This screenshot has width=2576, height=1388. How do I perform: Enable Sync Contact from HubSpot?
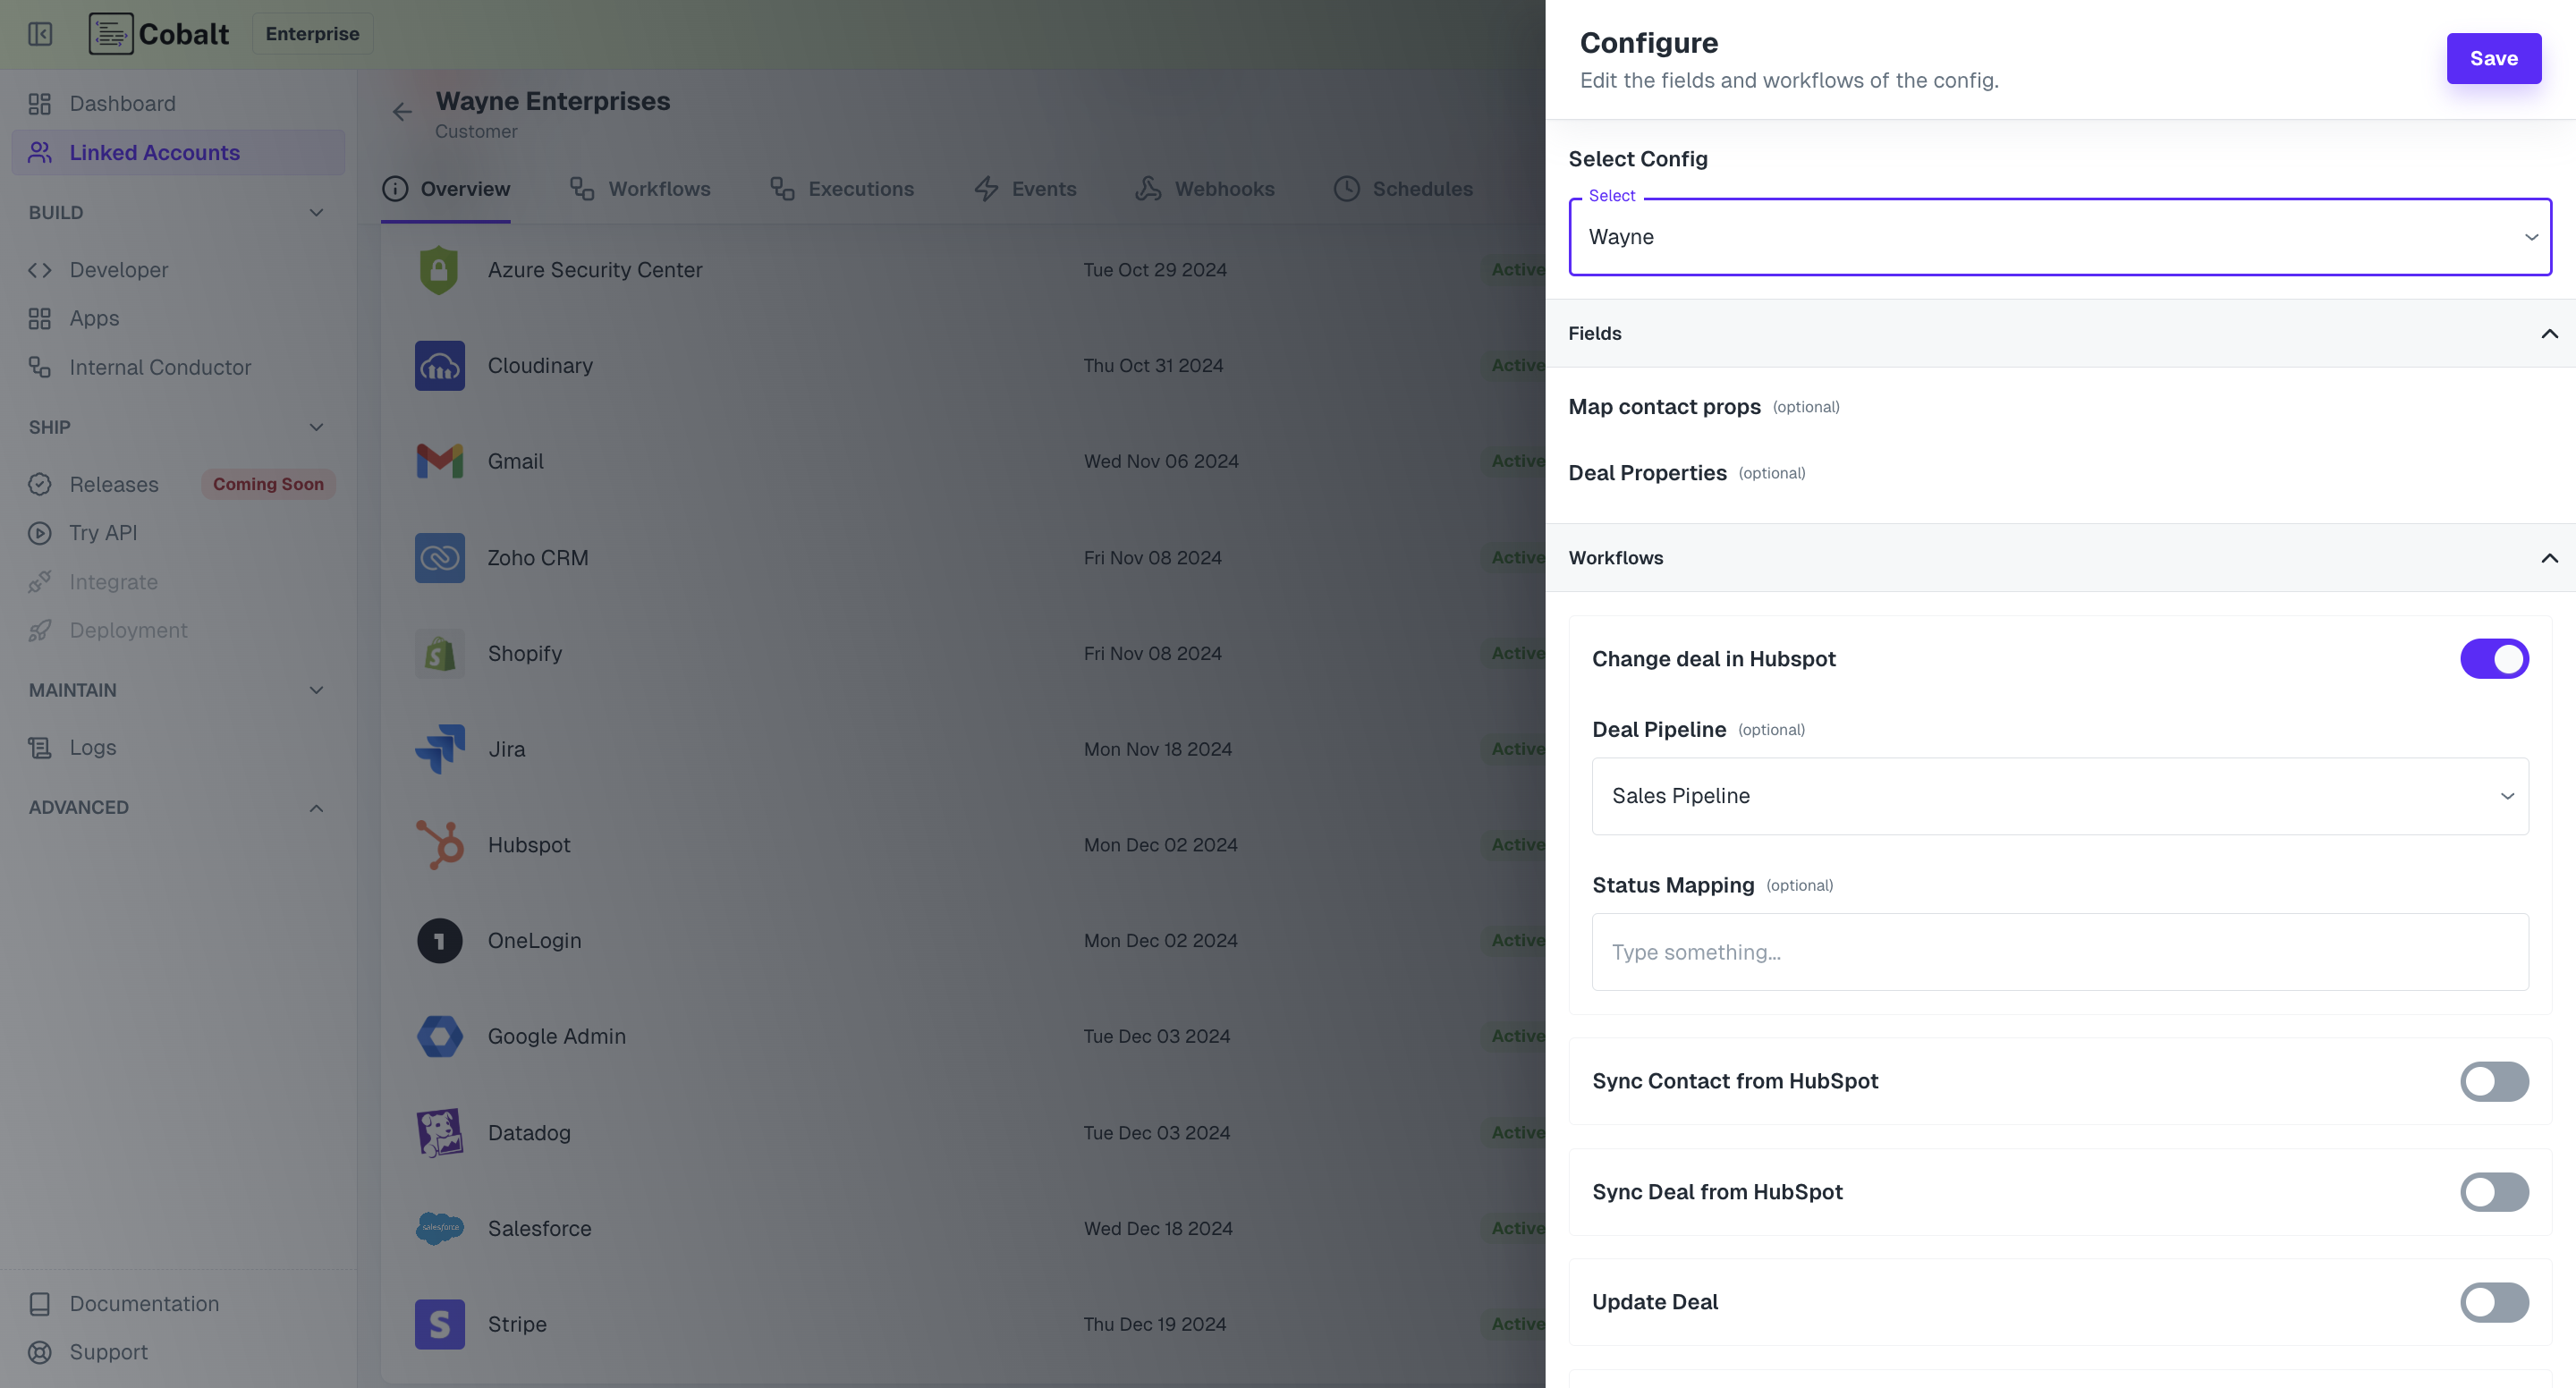click(2494, 1081)
